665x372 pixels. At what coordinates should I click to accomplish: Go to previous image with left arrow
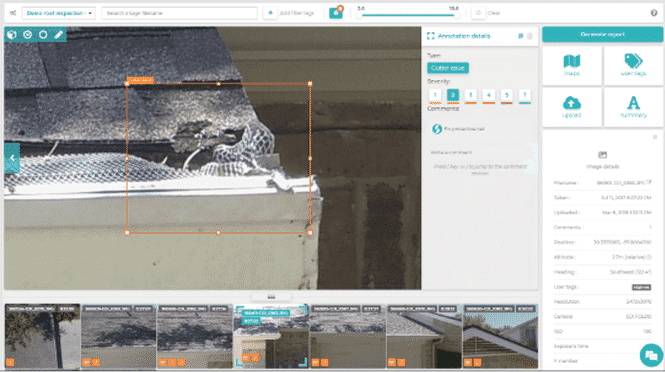coord(12,158)
